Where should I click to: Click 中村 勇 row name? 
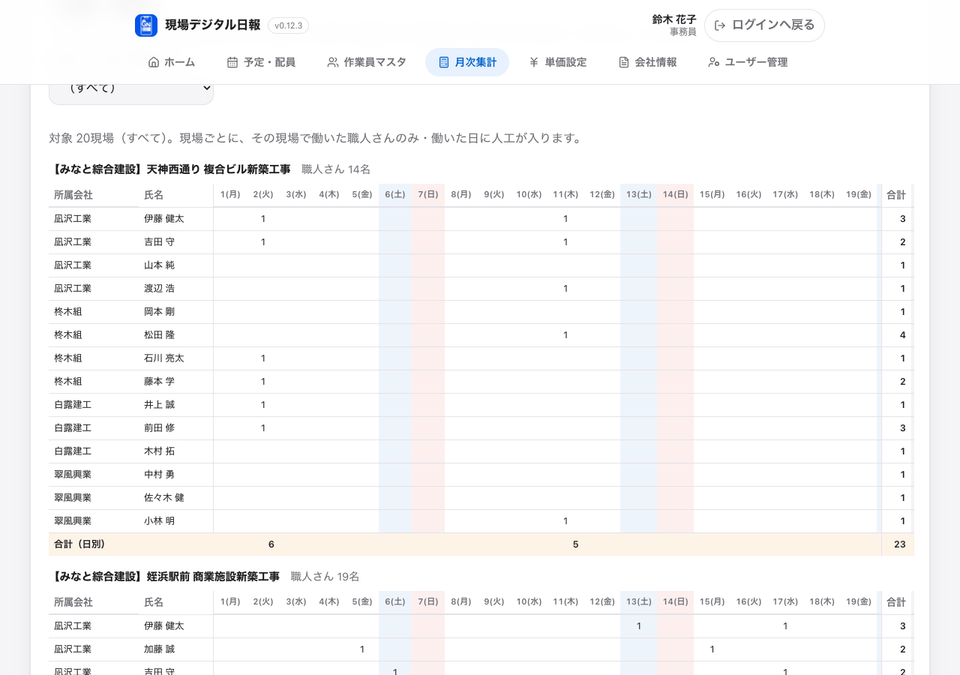159,475
